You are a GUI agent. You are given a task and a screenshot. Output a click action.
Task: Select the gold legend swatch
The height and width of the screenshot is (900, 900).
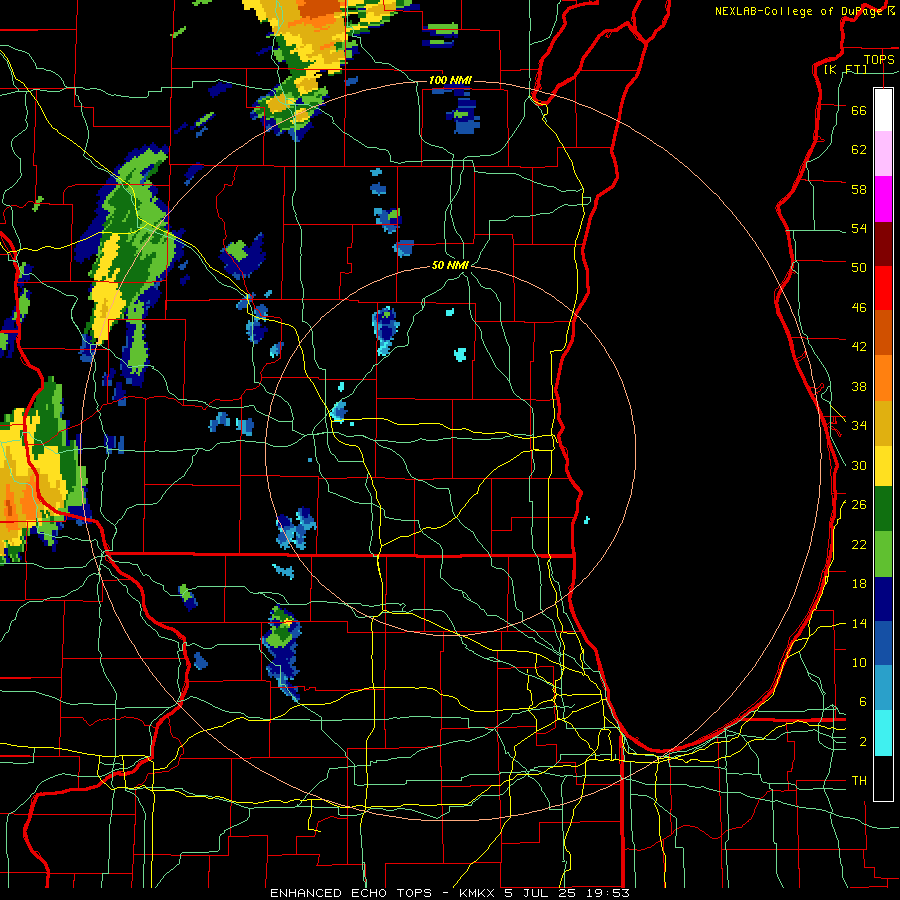(x=883, y=422)
